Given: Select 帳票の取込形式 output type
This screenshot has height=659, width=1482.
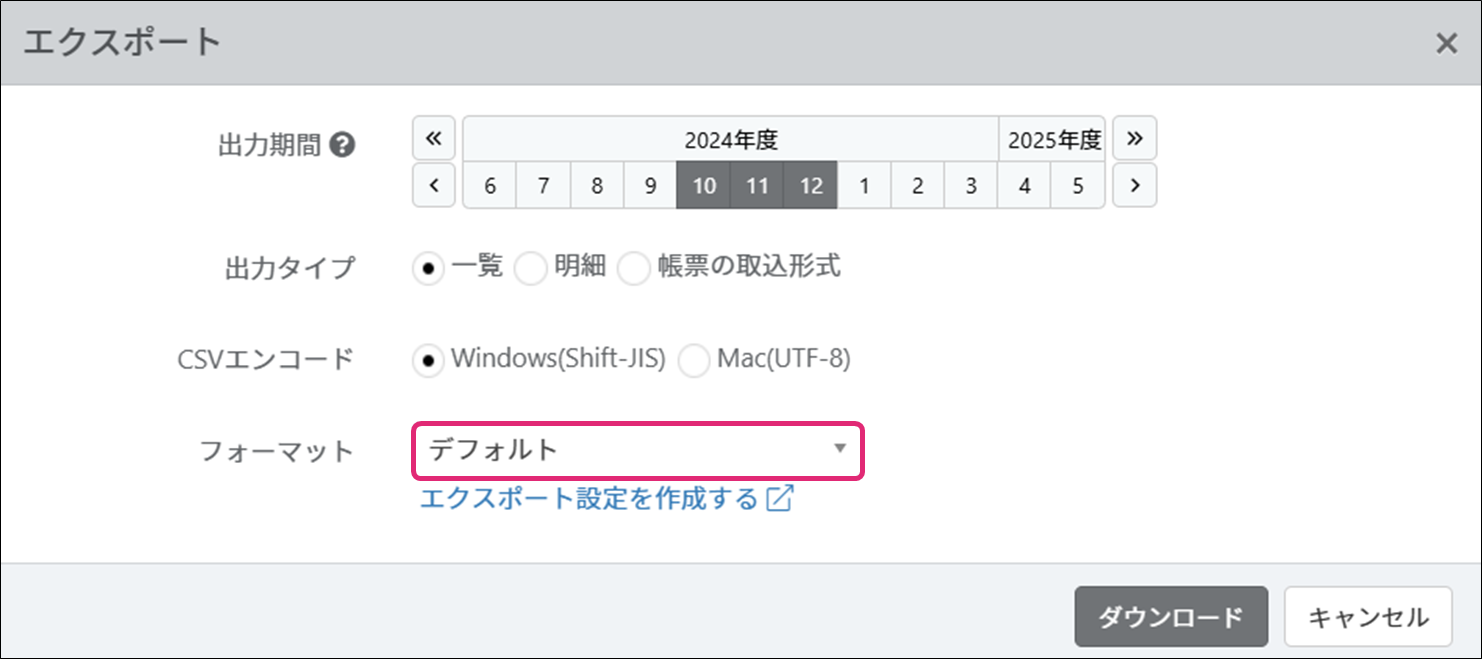Looking at the screenshot, I should (634, 268).
